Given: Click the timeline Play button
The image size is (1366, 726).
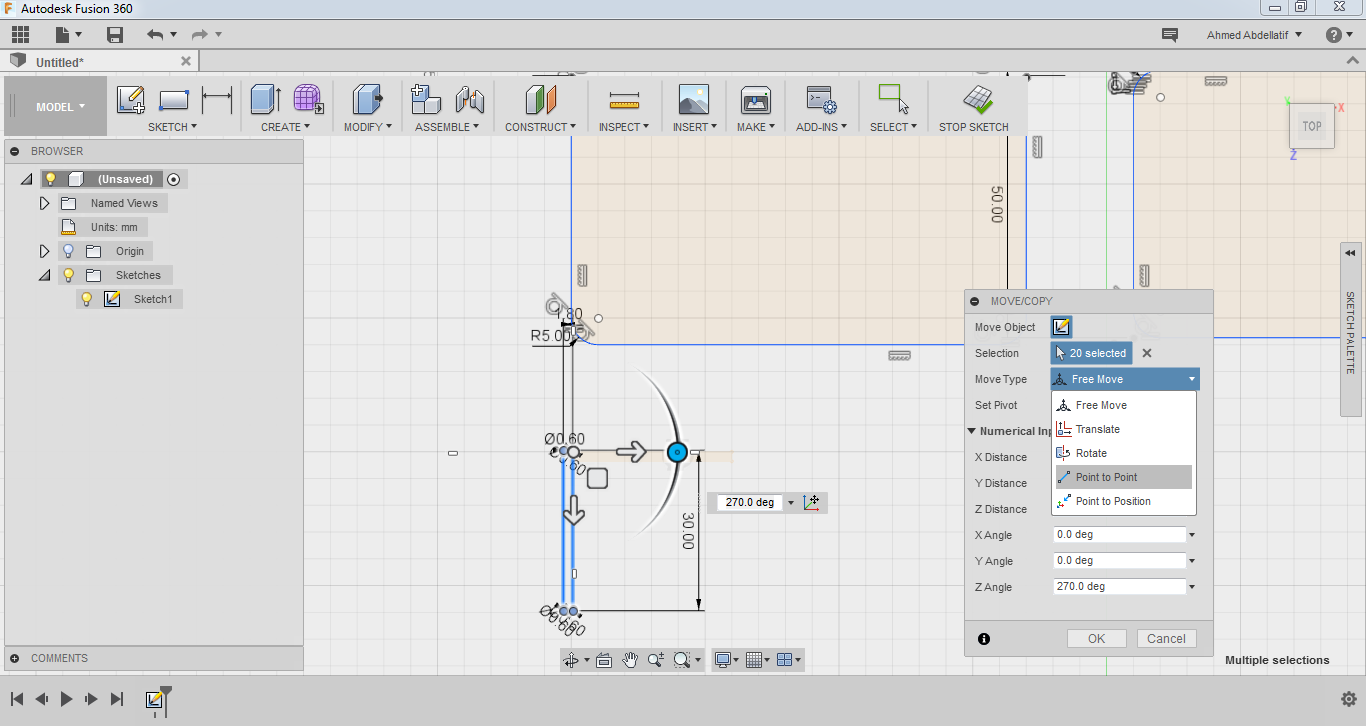Looking at the screenshot, I should [66, 699].
